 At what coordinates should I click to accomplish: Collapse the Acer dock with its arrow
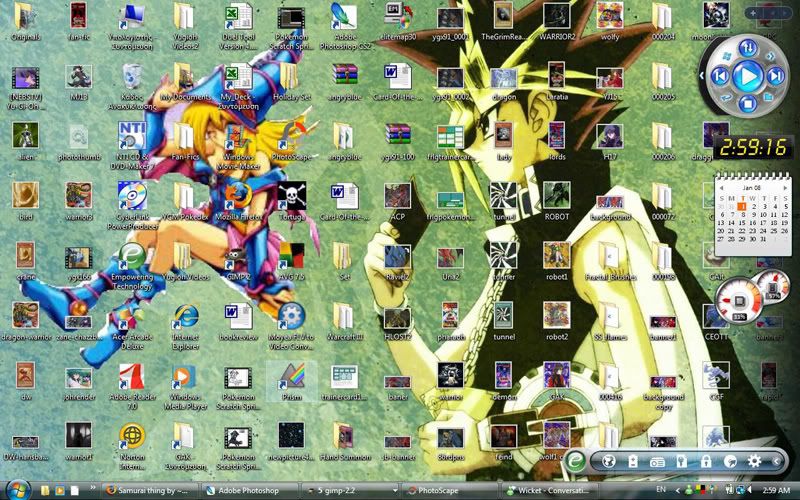pyautogui.click(x=777, y=462)
